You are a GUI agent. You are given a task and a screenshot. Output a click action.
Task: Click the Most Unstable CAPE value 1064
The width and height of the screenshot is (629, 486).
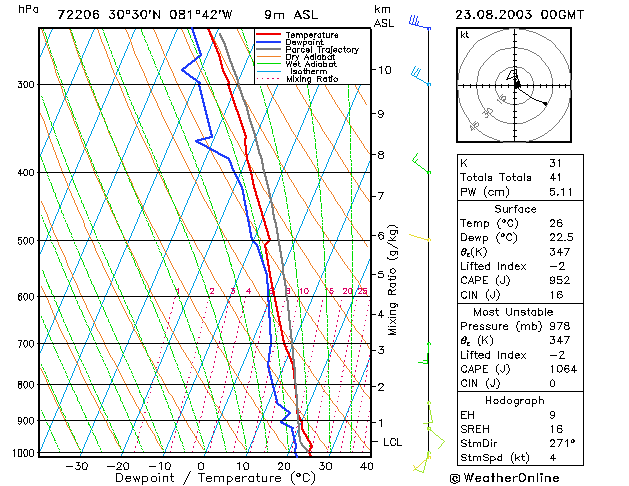563,369
